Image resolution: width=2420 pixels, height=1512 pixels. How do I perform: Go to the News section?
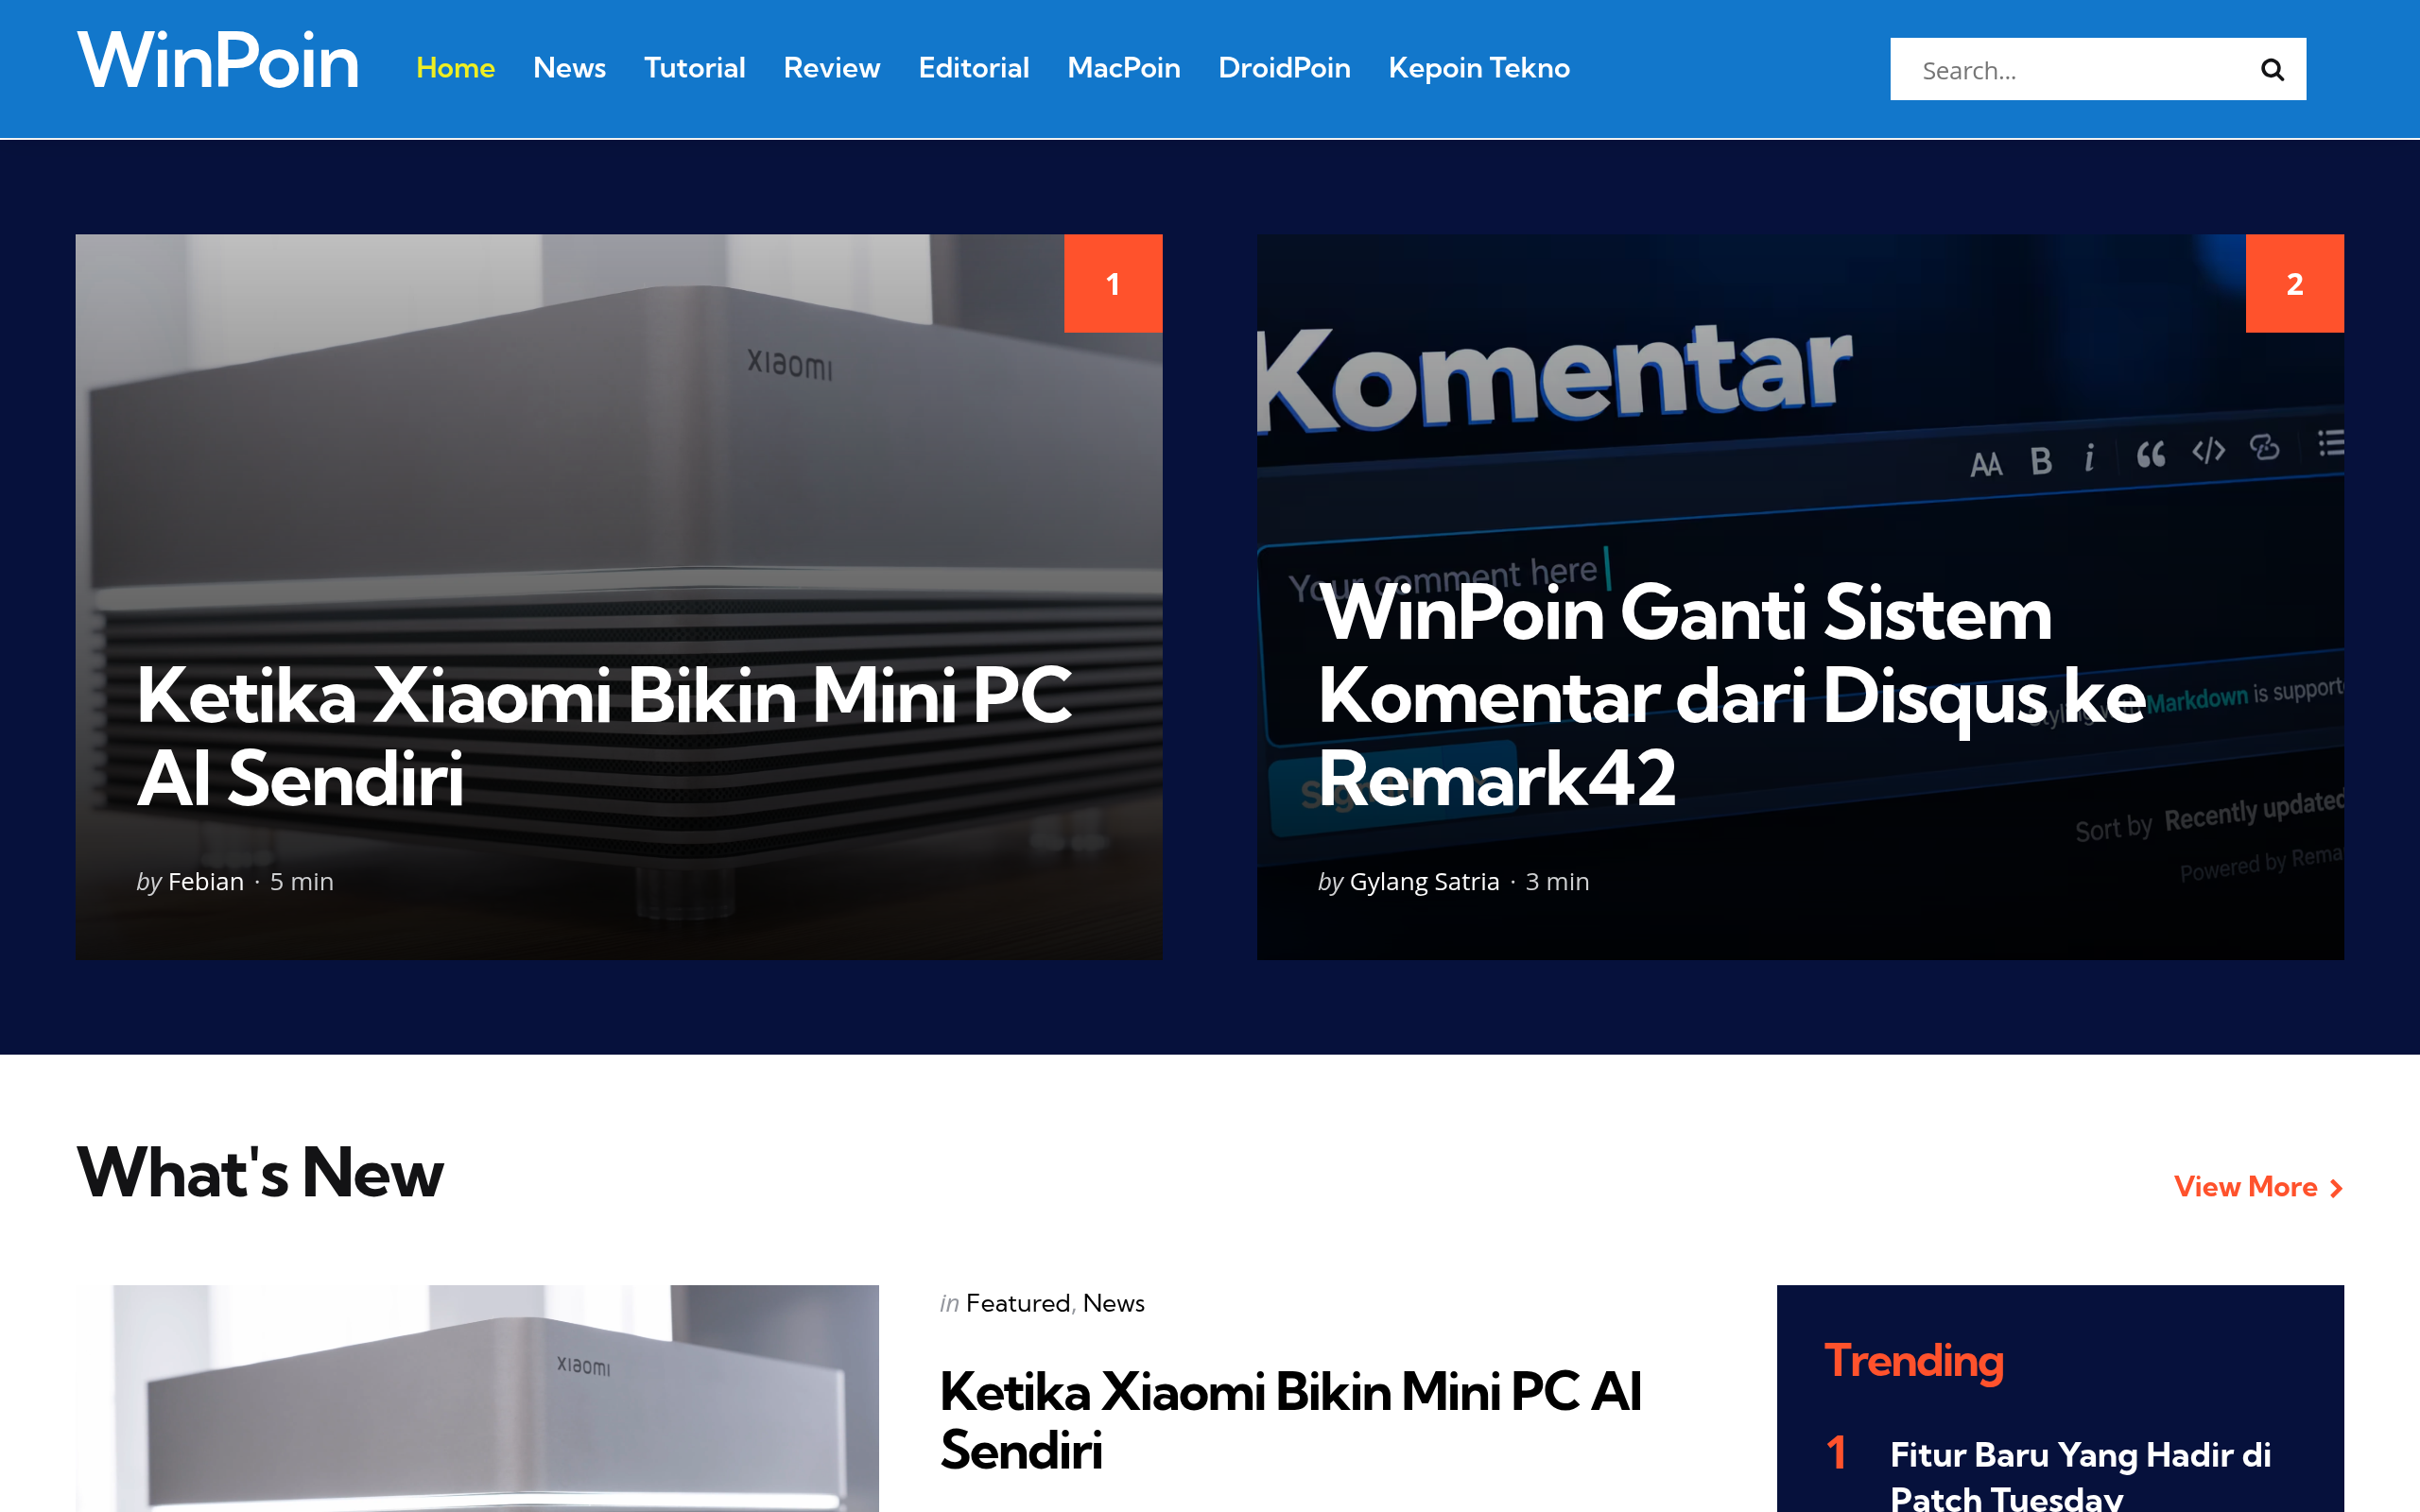[x=569, y=68]
